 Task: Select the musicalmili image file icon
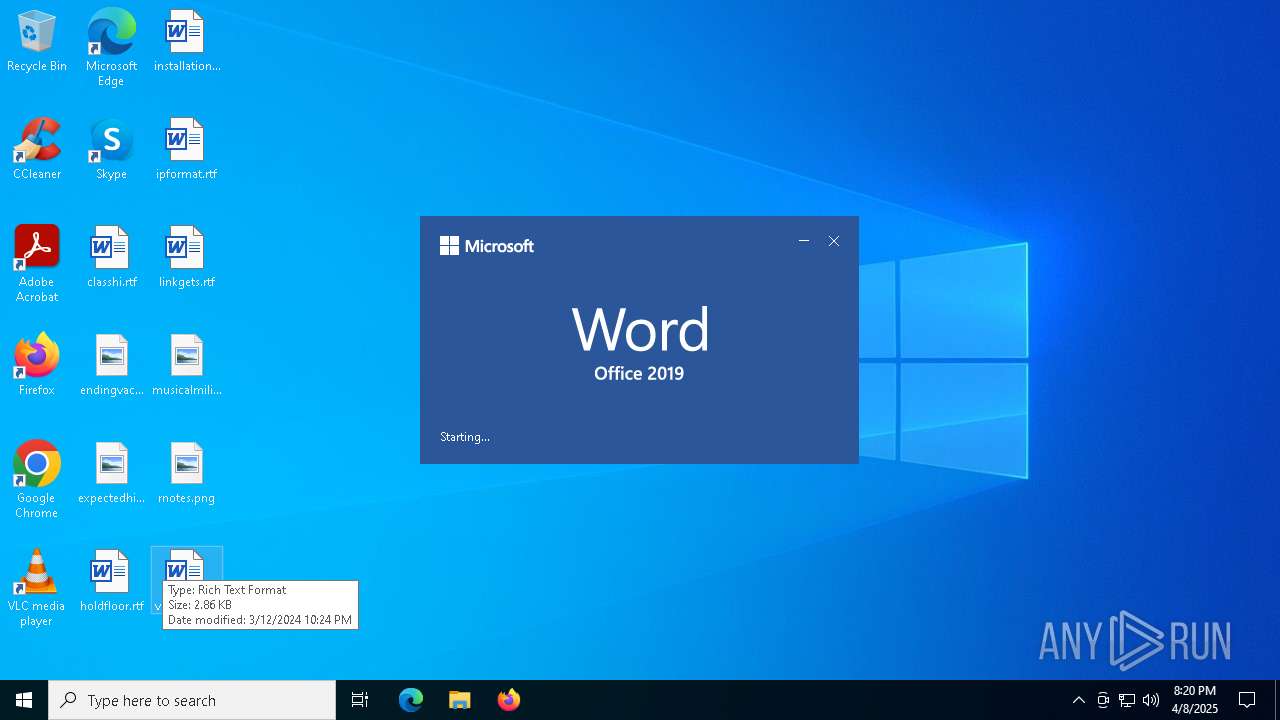[x=186, y=366]
